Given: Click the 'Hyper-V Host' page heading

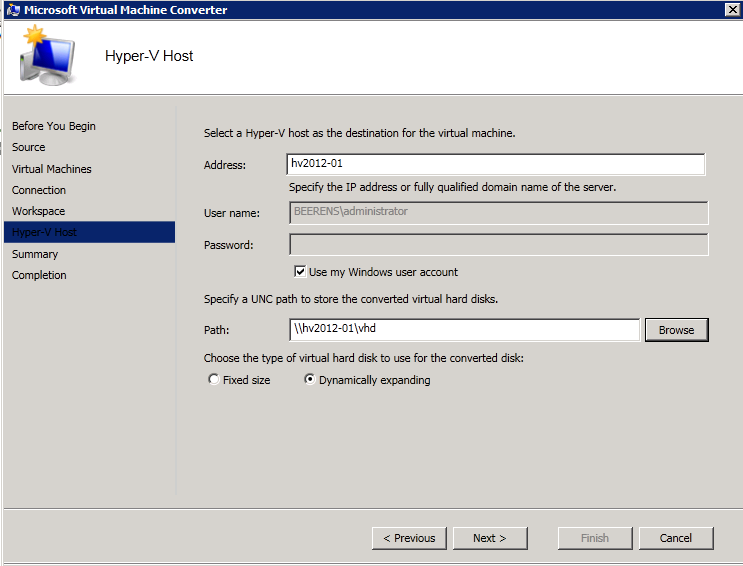Looking at the screenshot, I should (149, 56).
